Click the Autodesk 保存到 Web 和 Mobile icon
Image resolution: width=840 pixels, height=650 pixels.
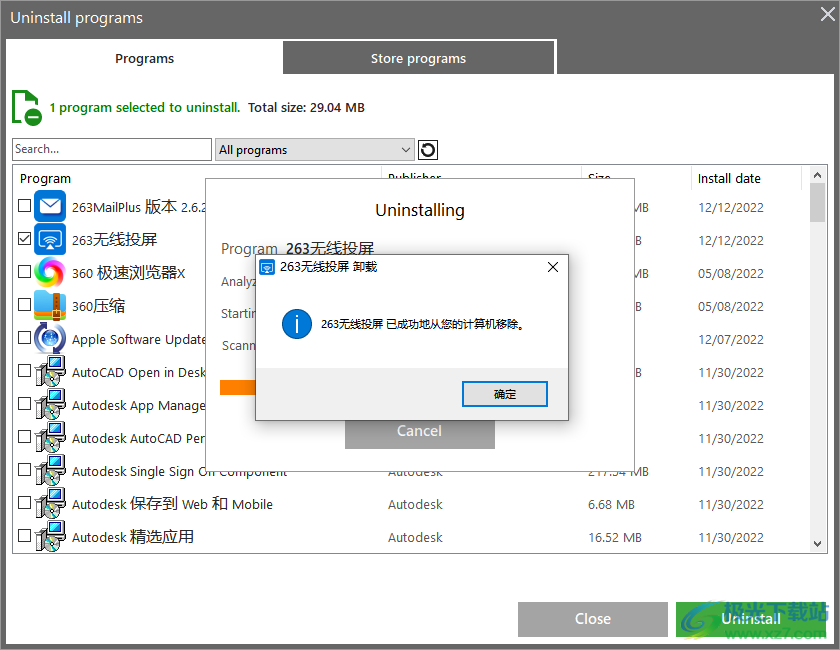[50, 503]
